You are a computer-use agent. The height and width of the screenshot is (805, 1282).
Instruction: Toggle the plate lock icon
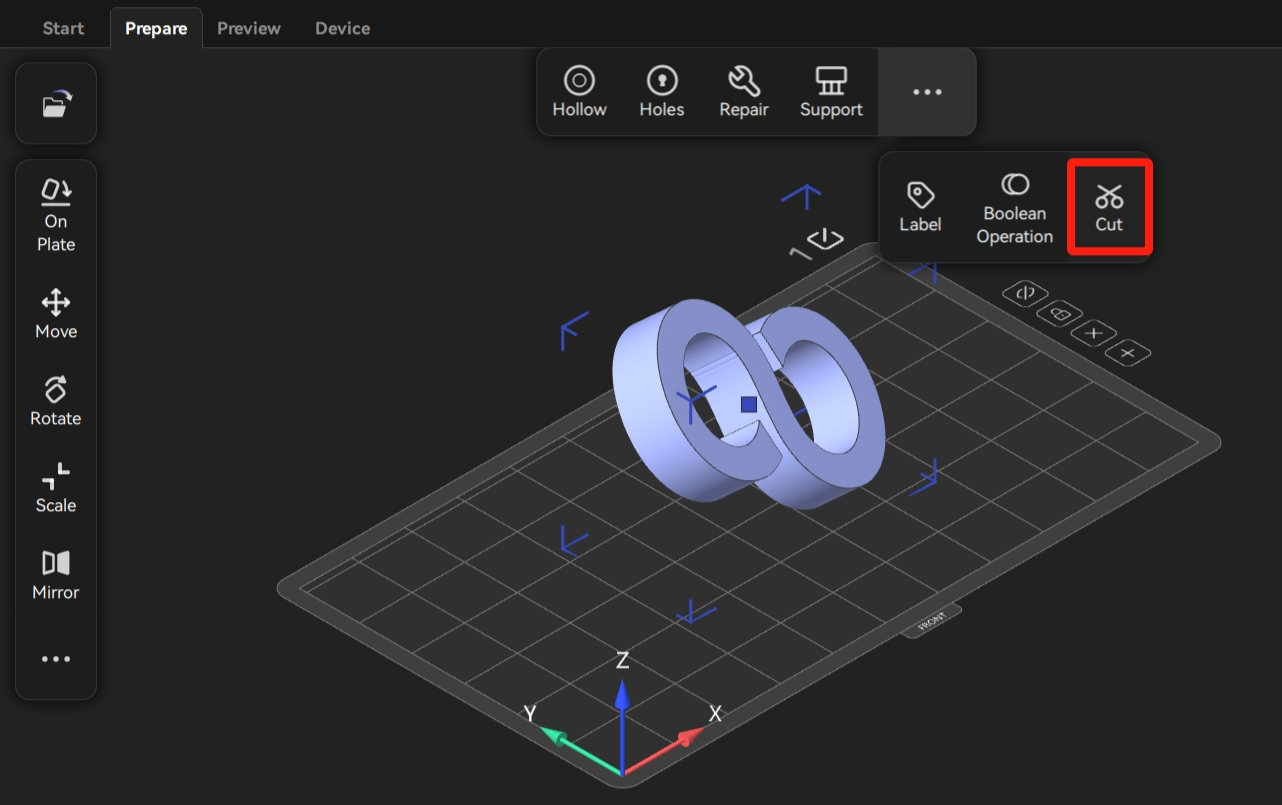(x=1060, y=314)
